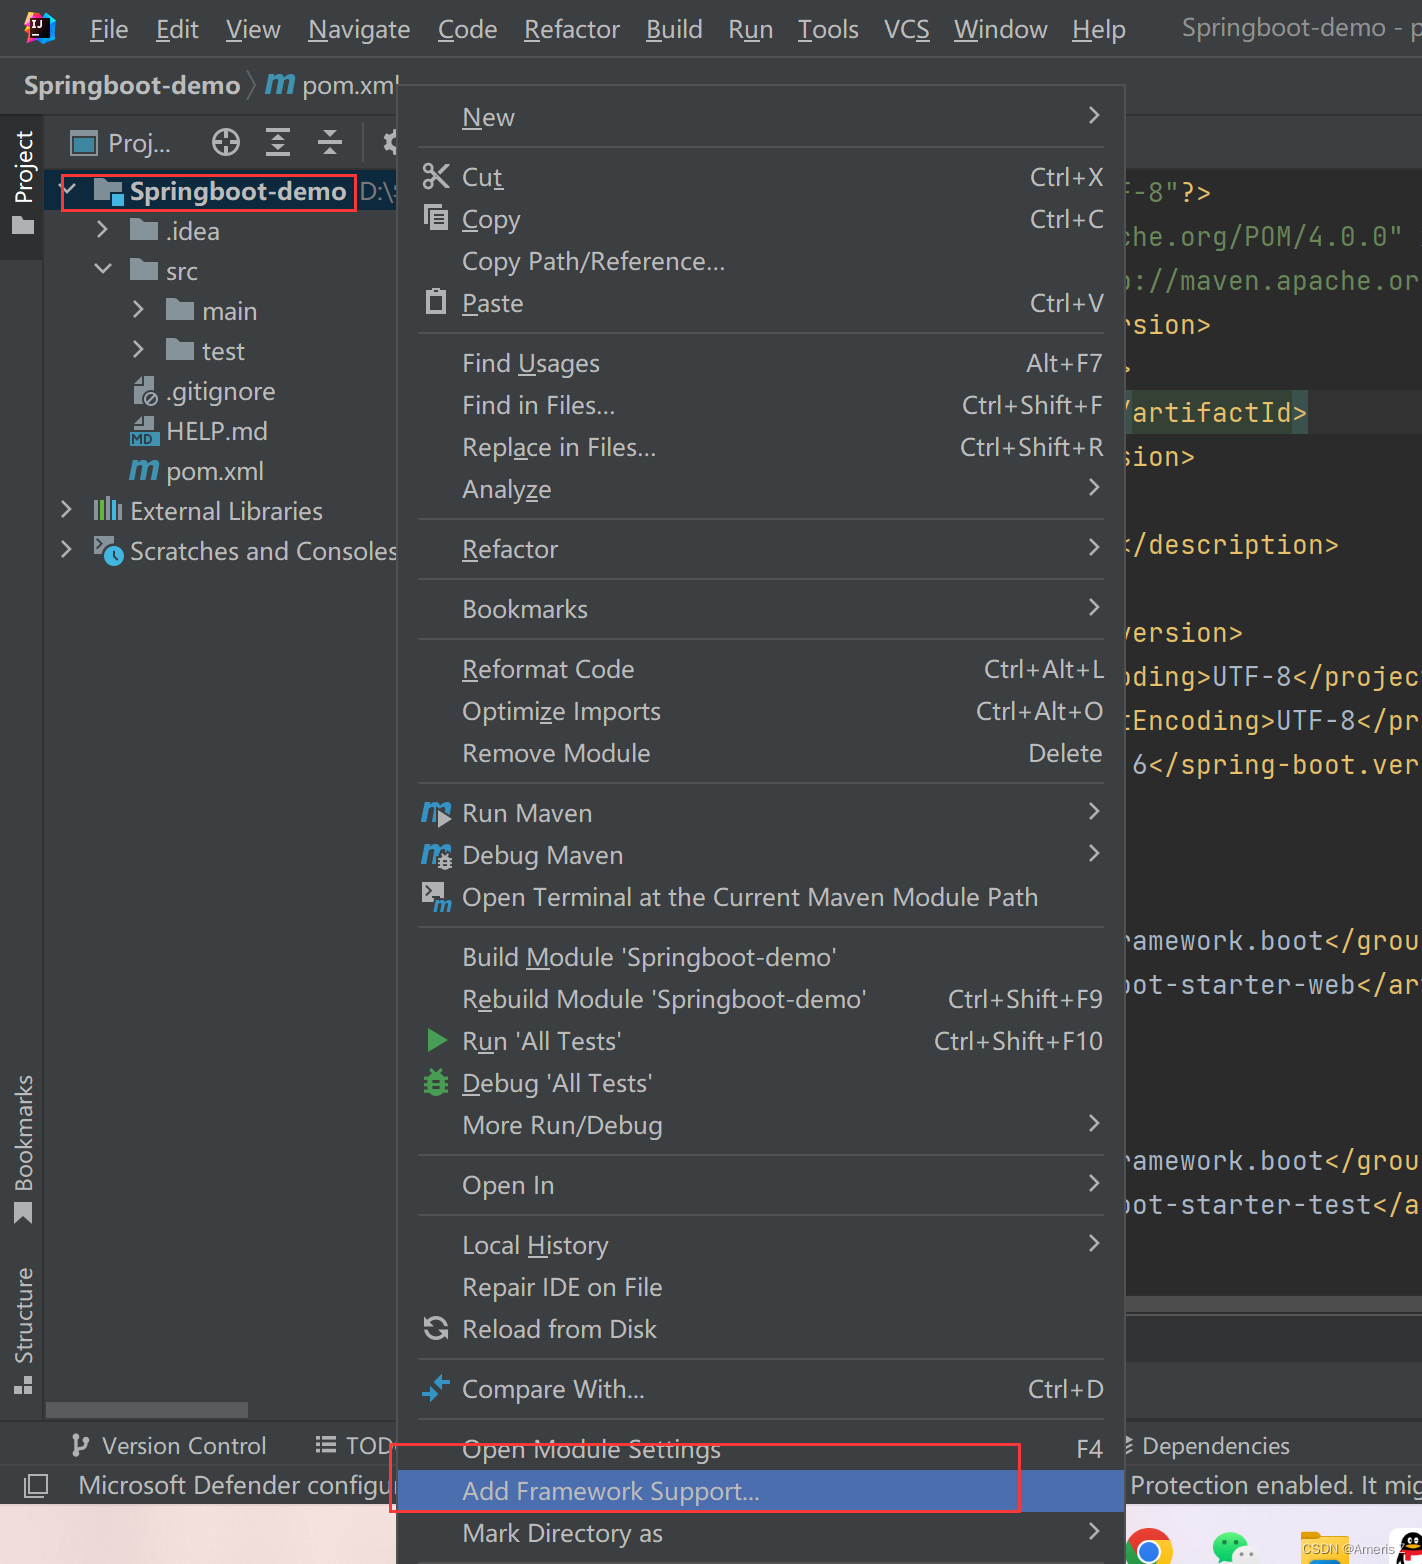Toggle the Bookmarks tool window sidebar tab
The image size is (1422, 1564).
tap(23, 1150)
